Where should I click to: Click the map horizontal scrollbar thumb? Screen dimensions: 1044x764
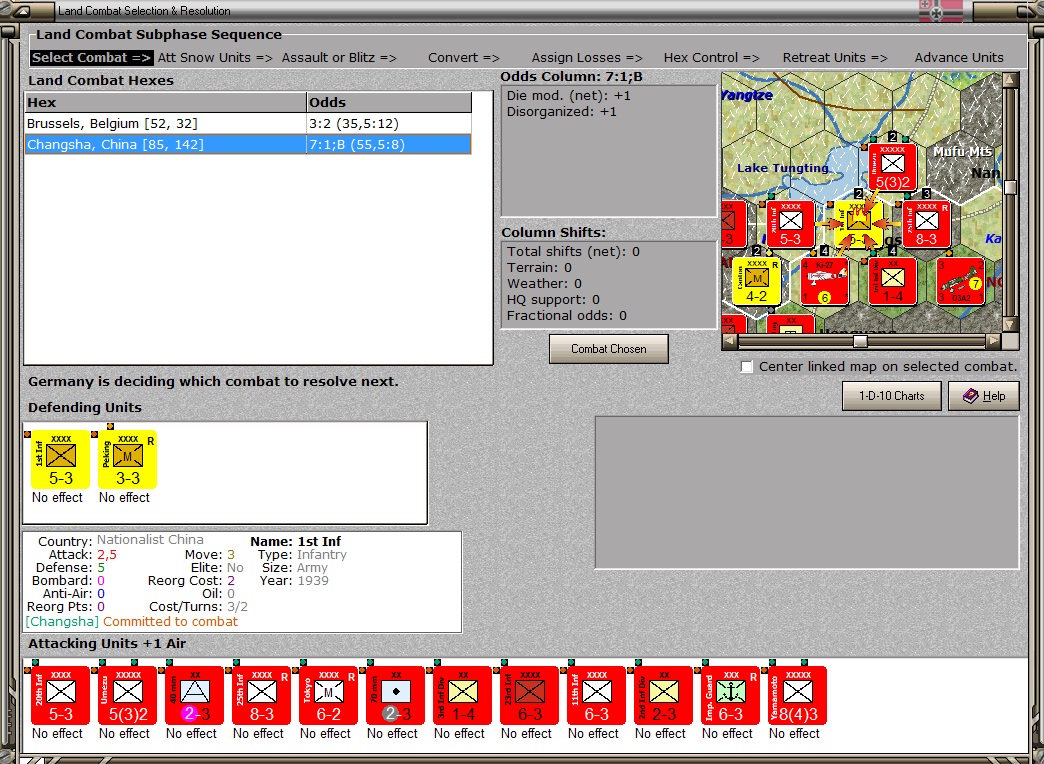pos(860,341)
